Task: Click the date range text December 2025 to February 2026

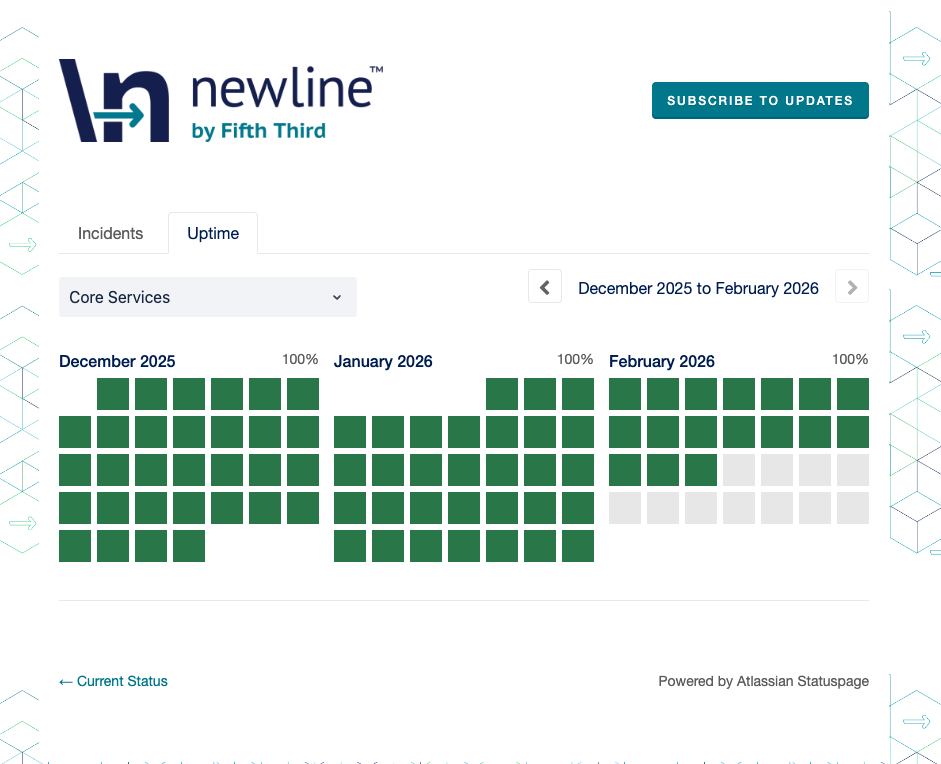Action: 698,288
